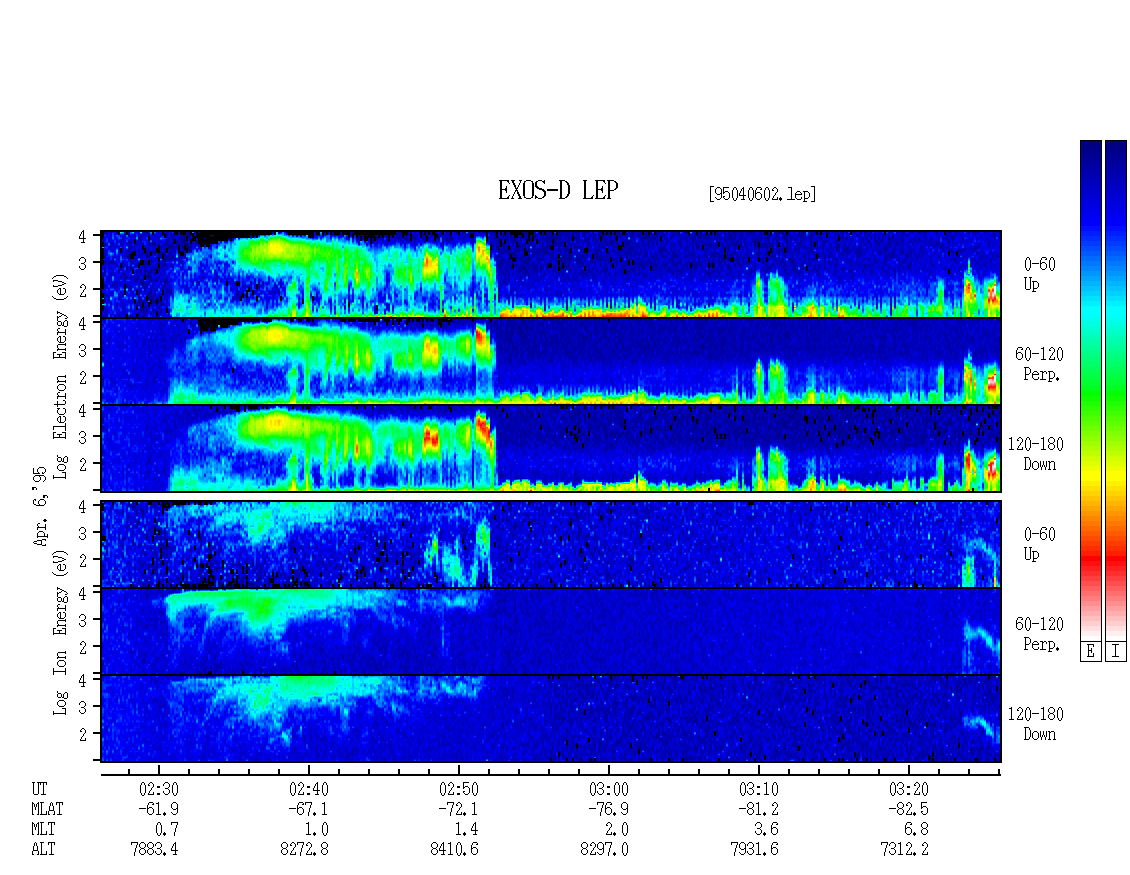Click the ion 120-180 Down pitch angle label
The height and width of the screenshot is (875, 1130).
1036,724
